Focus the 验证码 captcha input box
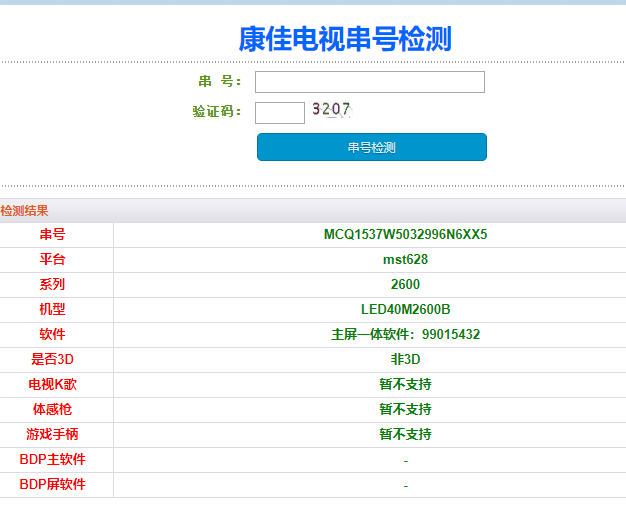626x531 pixels. point(280,113)
